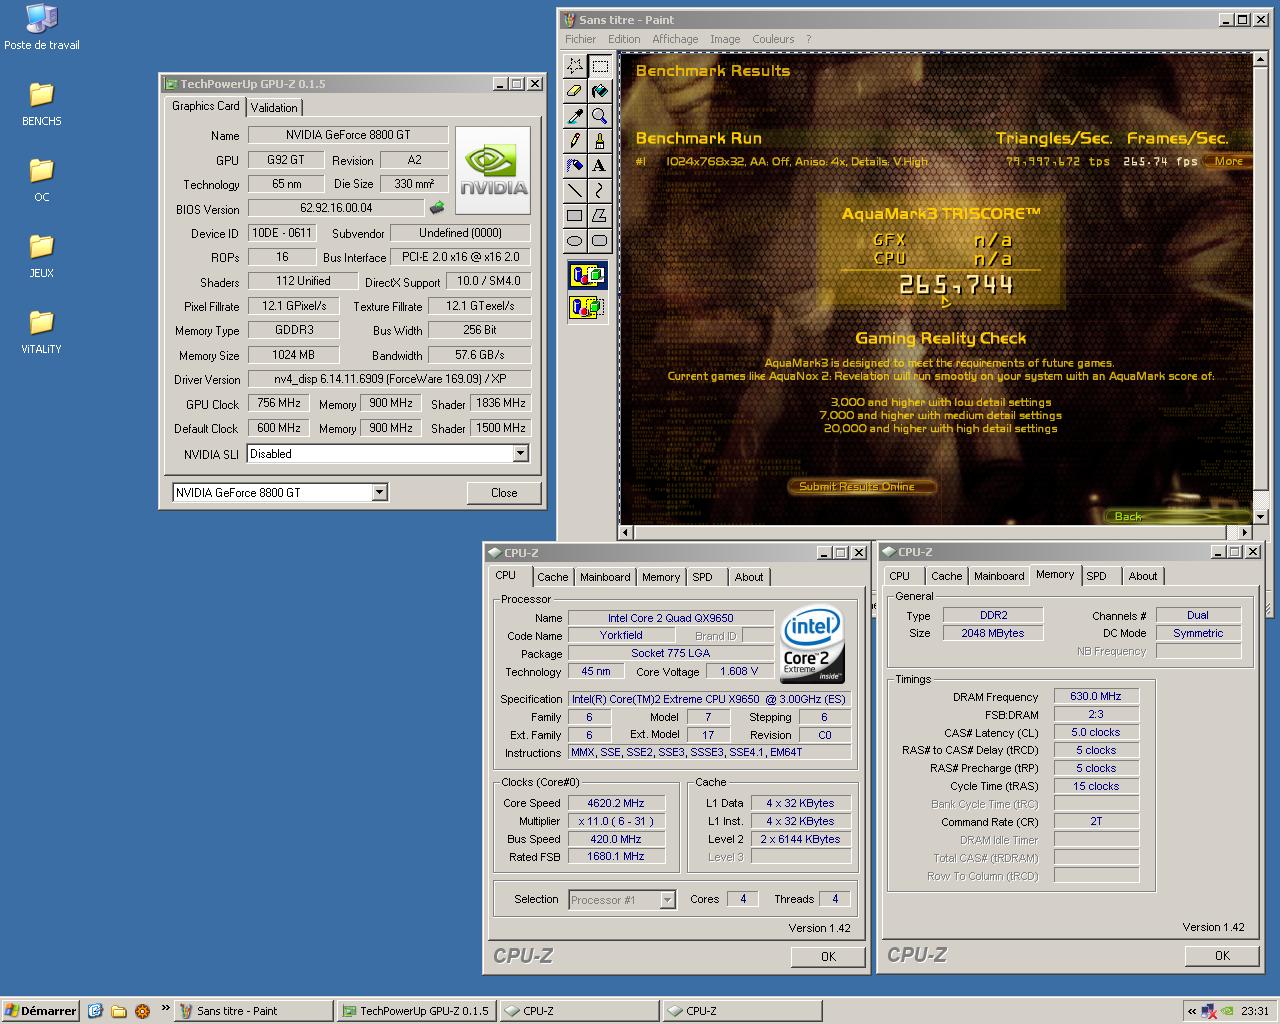Expand hidden system tray icons

coord(1192,1011)
